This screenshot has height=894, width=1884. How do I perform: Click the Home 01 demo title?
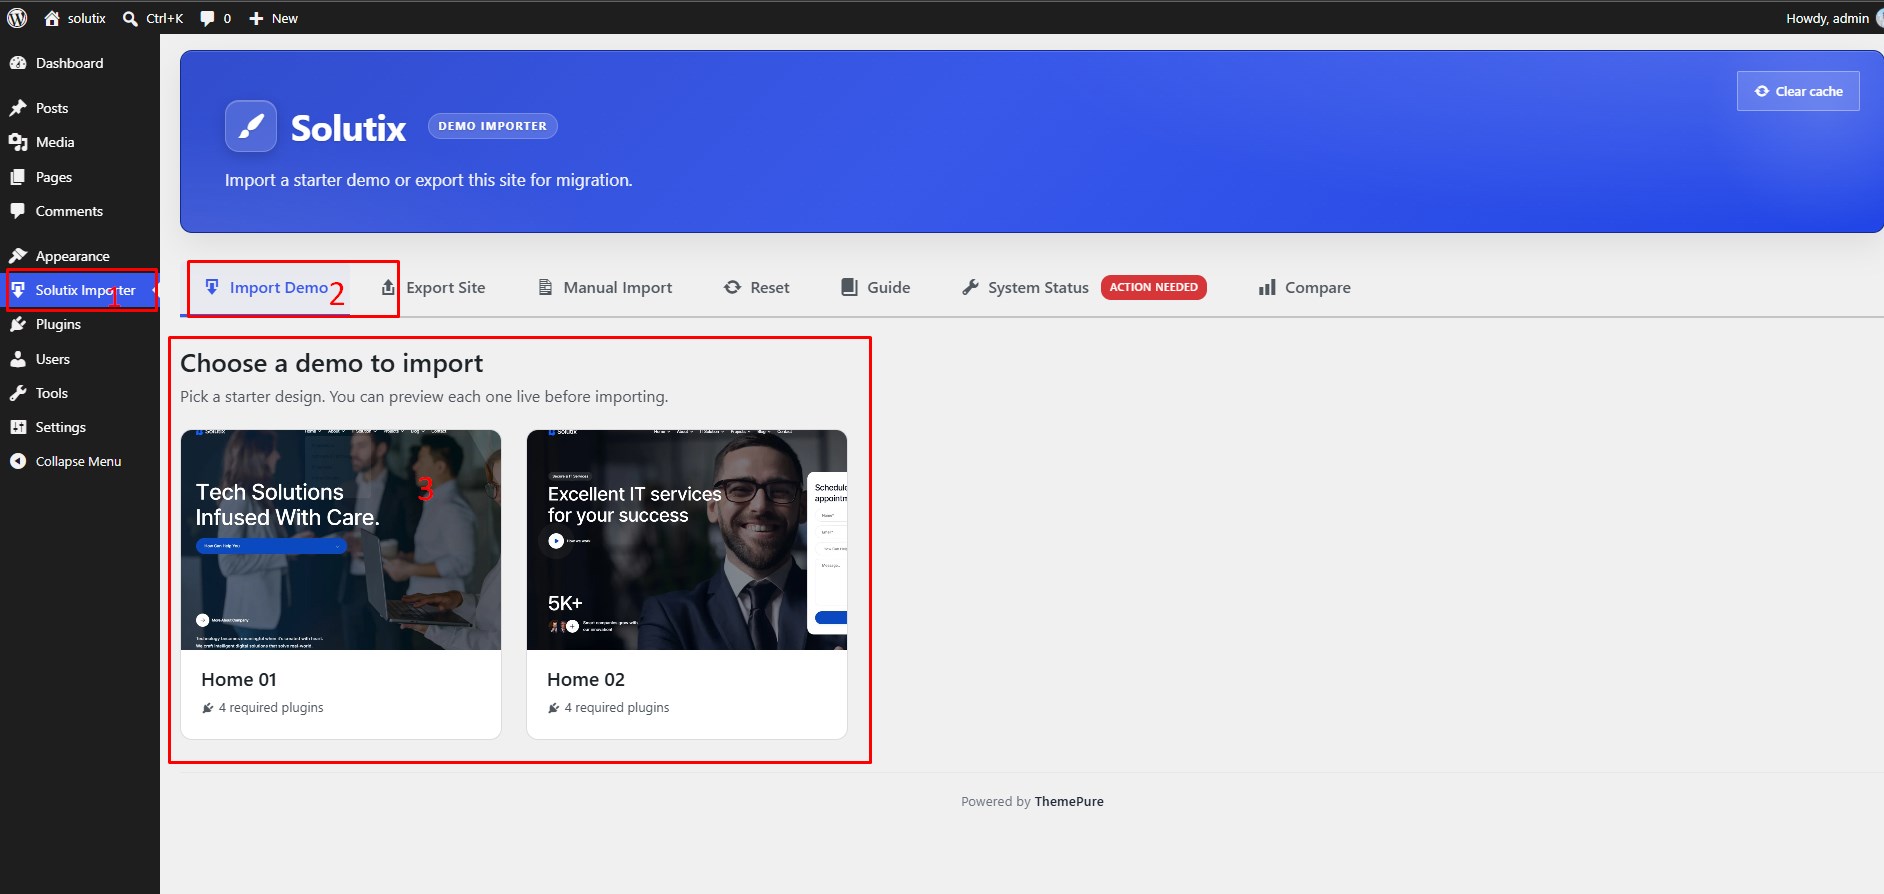(239, 680)
